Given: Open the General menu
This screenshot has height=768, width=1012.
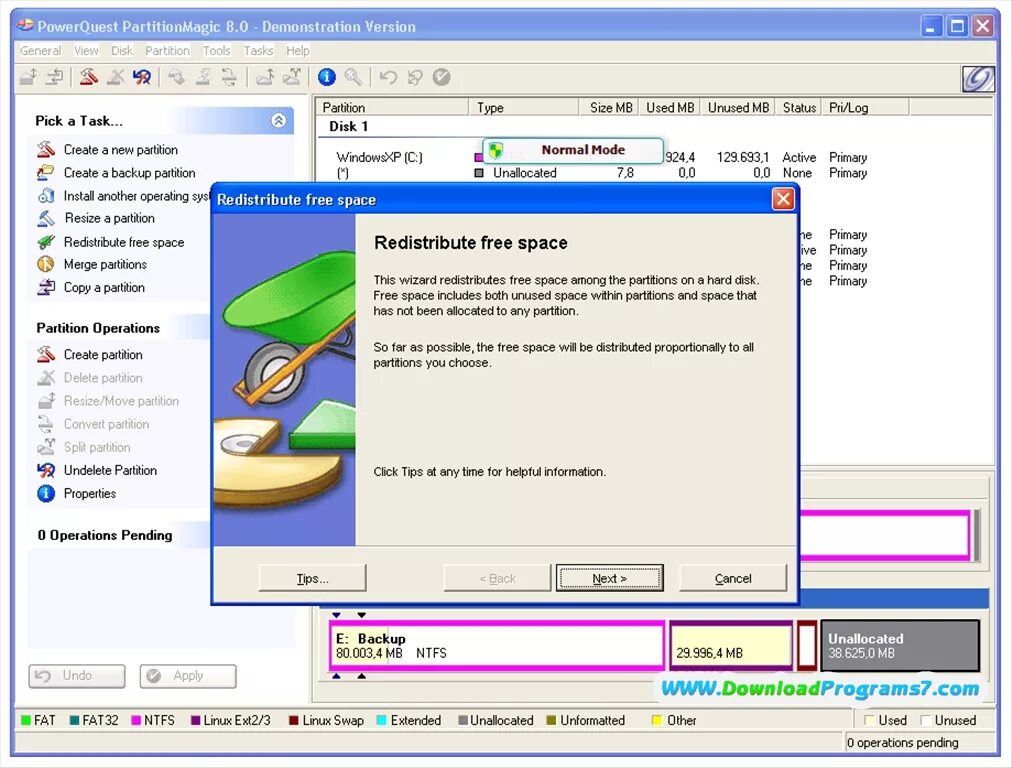Looking at the screenshot, I should tap(40, 50).
